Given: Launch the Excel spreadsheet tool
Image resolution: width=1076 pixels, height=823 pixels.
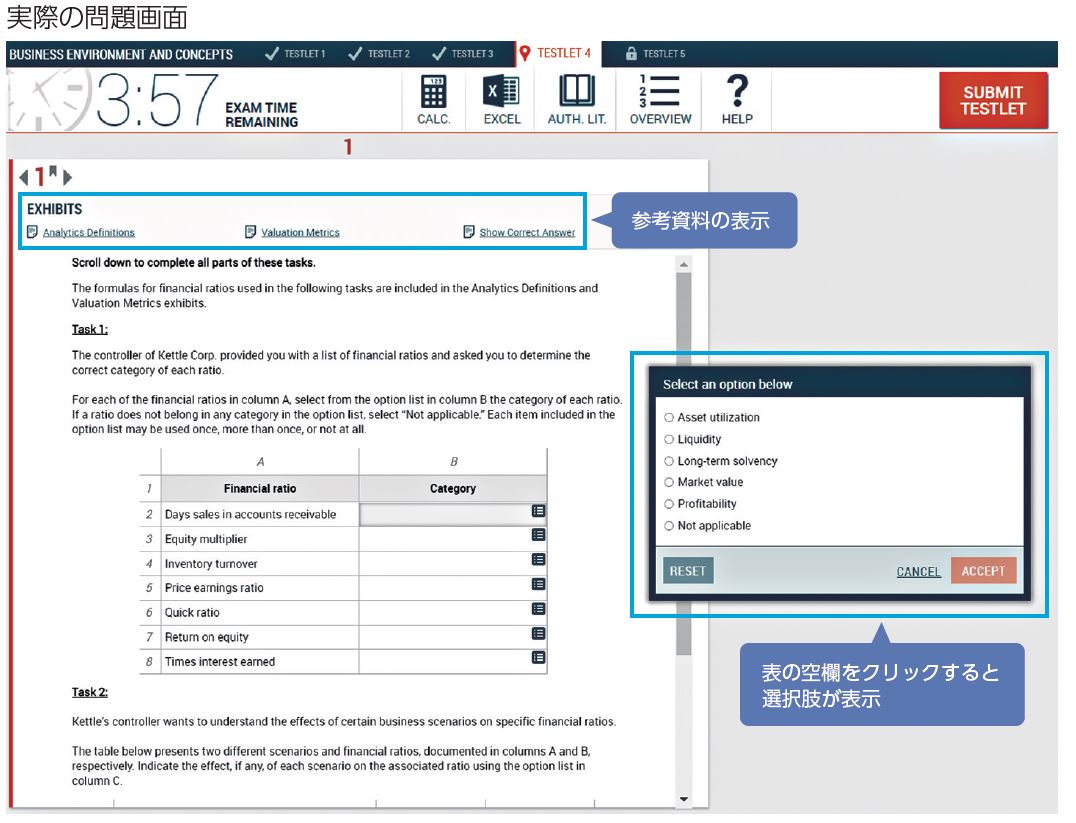Looking at the screenshot, I should (x=502, y=100).
